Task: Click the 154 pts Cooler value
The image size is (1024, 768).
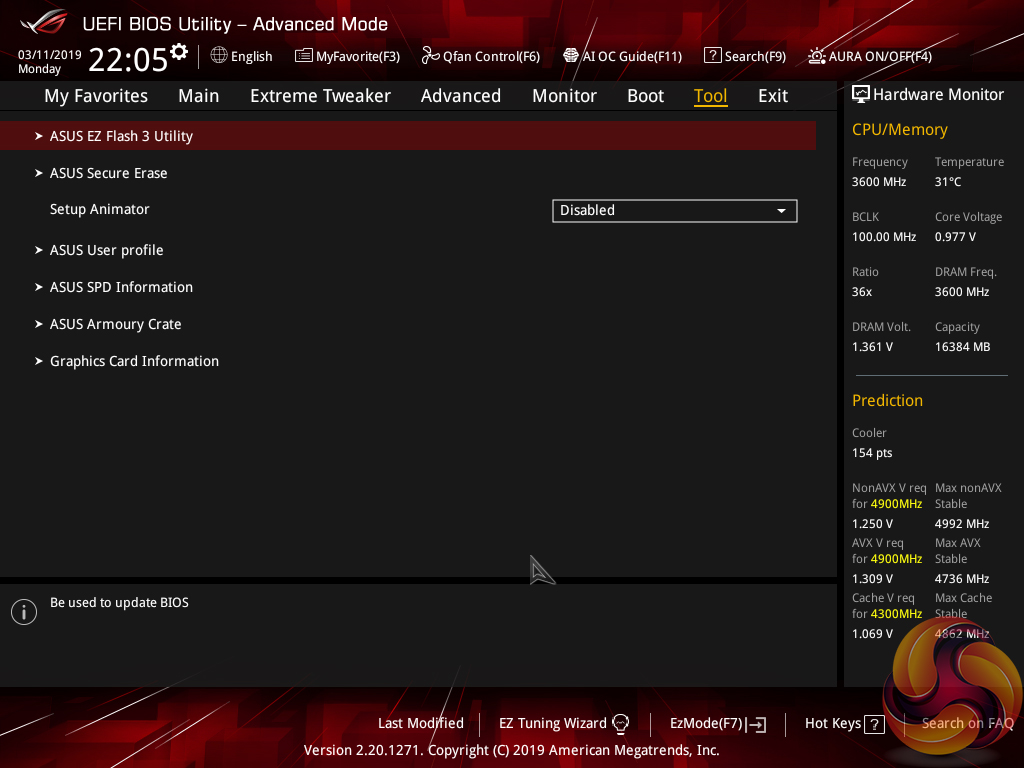Action: [x=872, y=453]
